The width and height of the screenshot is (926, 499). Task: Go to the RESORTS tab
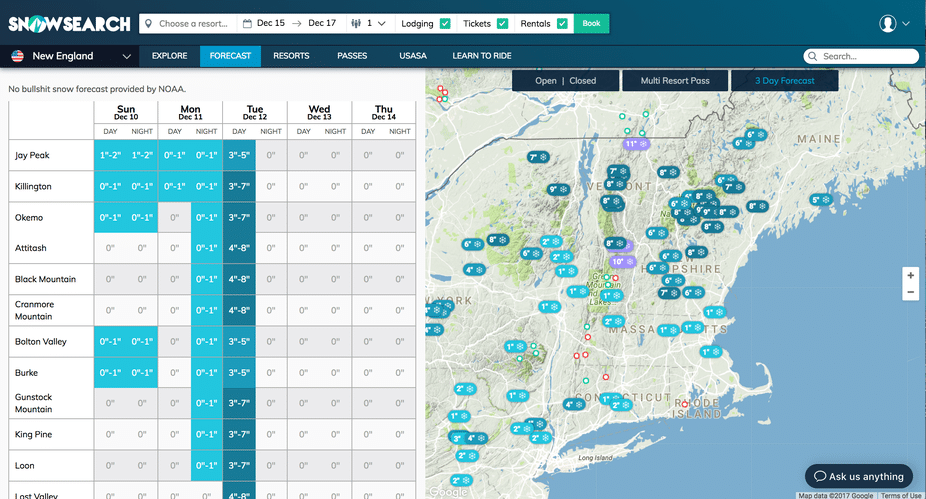pos(291,56)
